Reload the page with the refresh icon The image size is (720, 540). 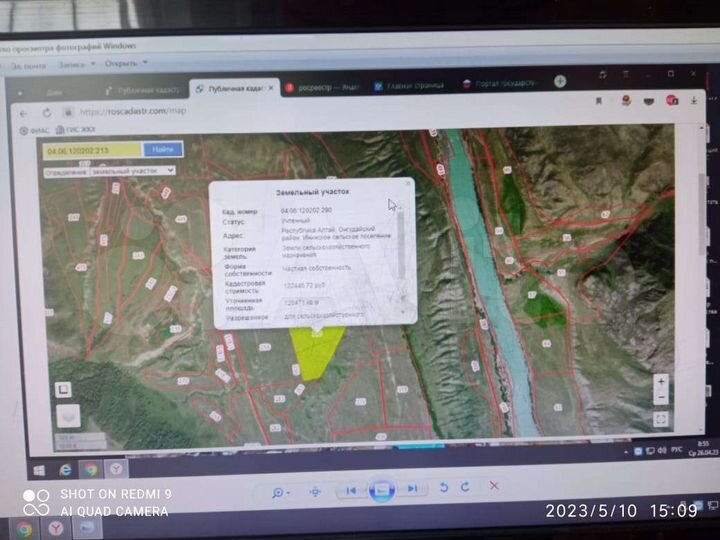point(64,113)
